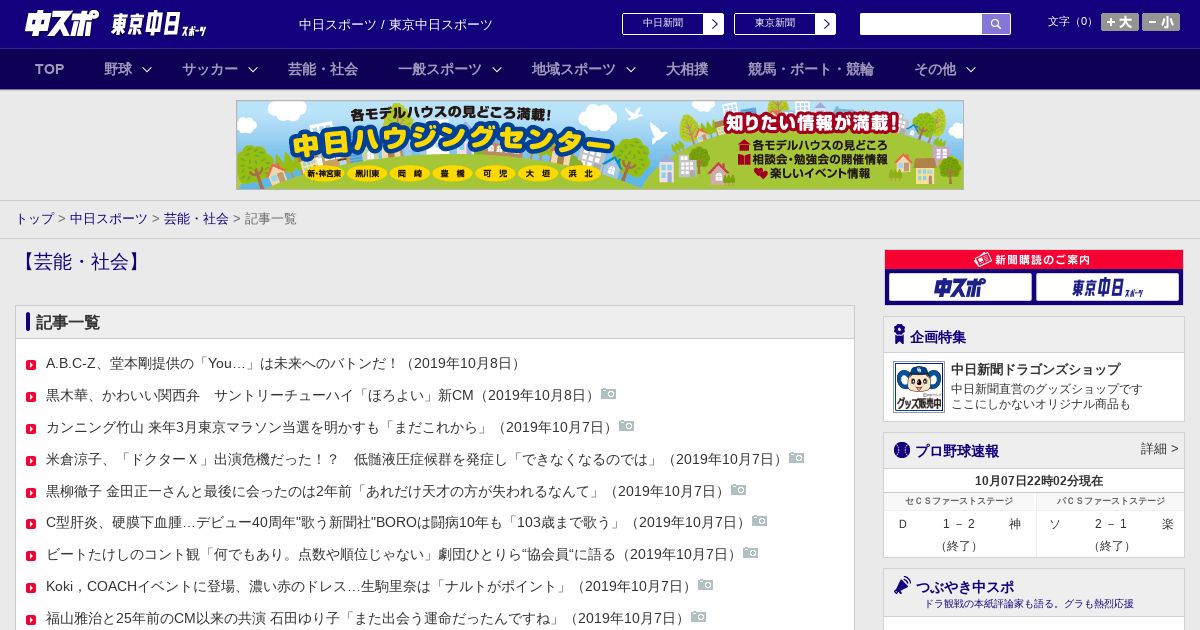Click 詳細 > link in プロ野球速報
Viewport: 1200px width, 630px height.
pos(1159,449)
